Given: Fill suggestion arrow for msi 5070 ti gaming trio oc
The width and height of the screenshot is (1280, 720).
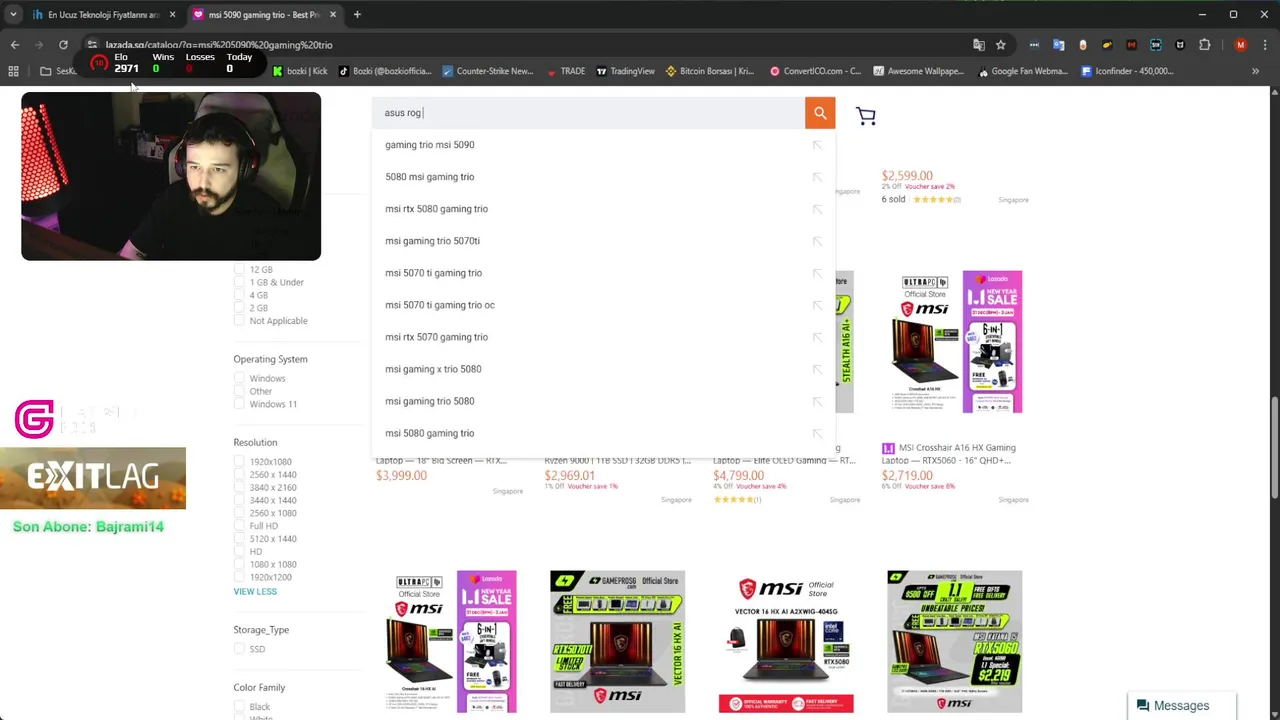Looking at the screenshot, I should coord(817,305).
